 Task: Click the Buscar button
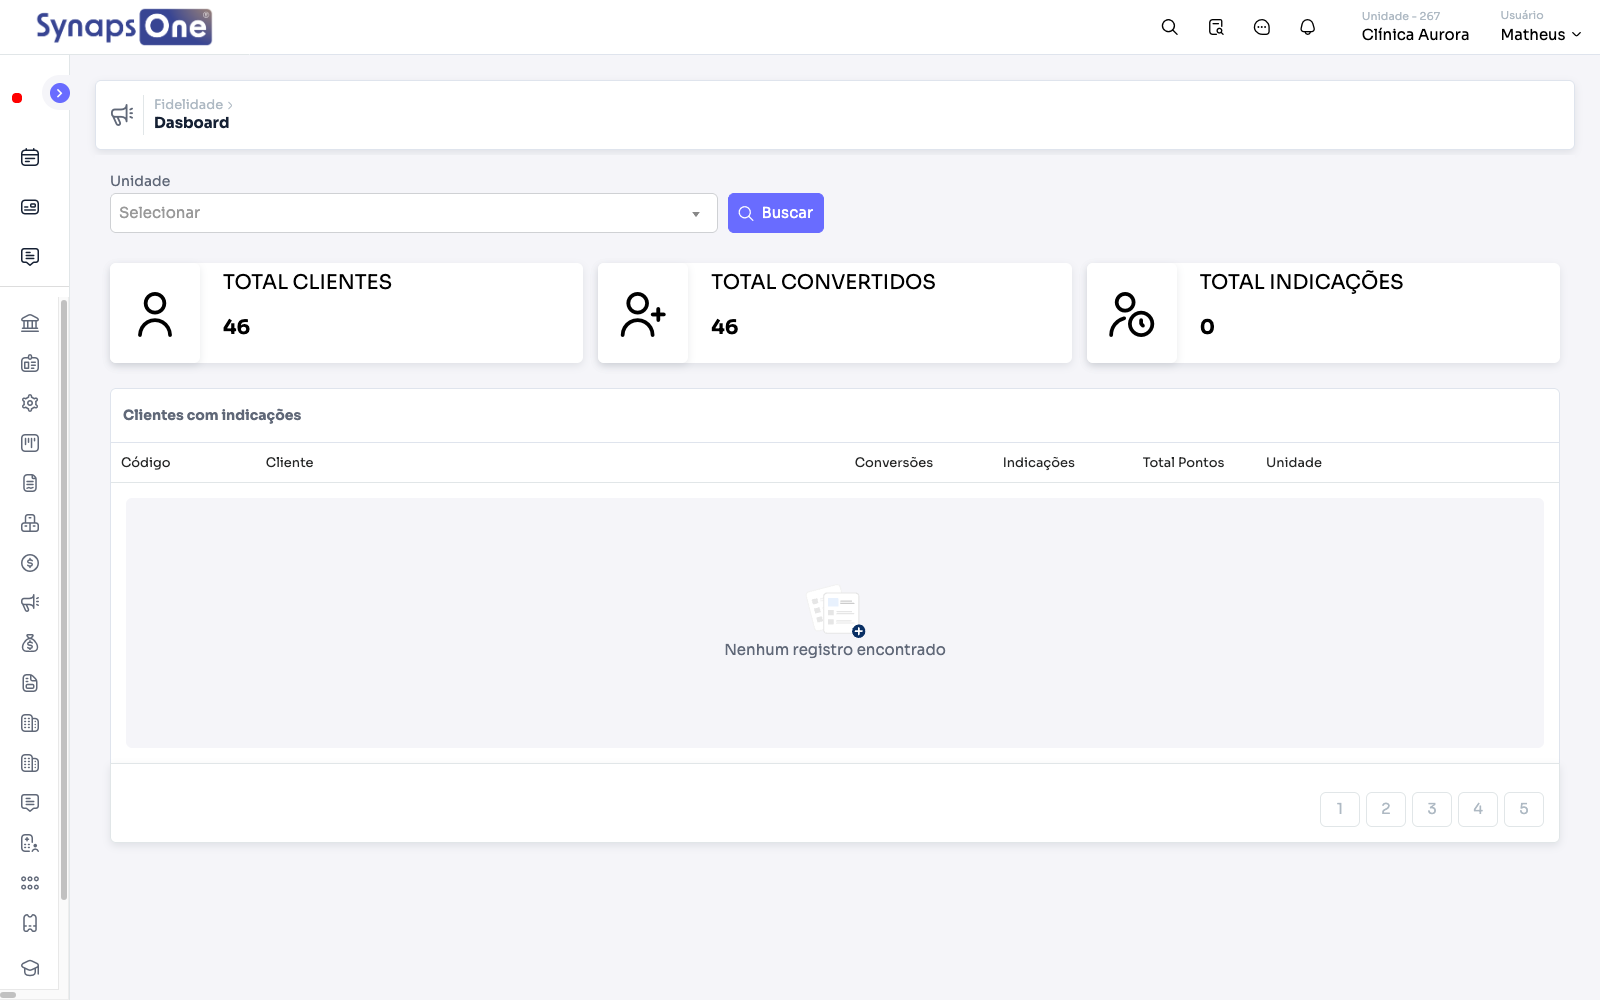coord(776,213)
